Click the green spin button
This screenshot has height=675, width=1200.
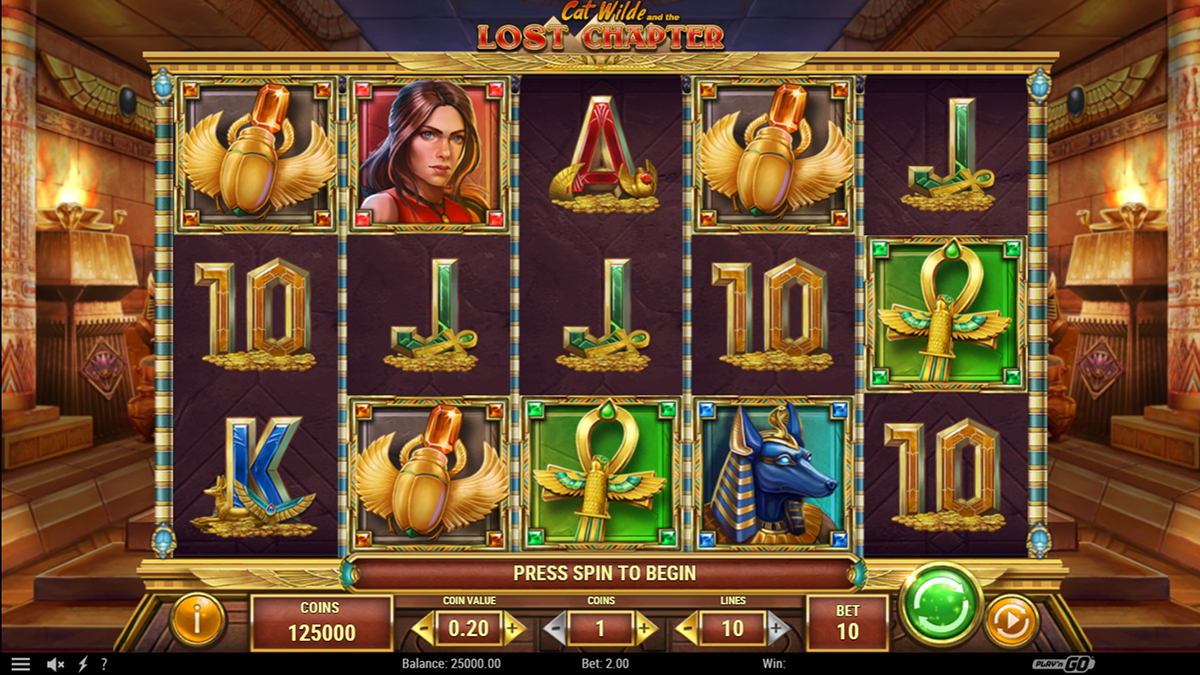(x=940, y=604)
